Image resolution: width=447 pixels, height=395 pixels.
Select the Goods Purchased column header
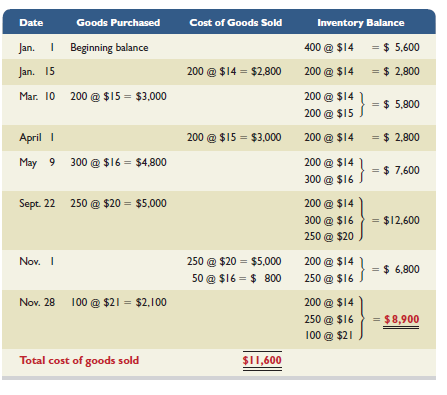(x=118, y=23)
